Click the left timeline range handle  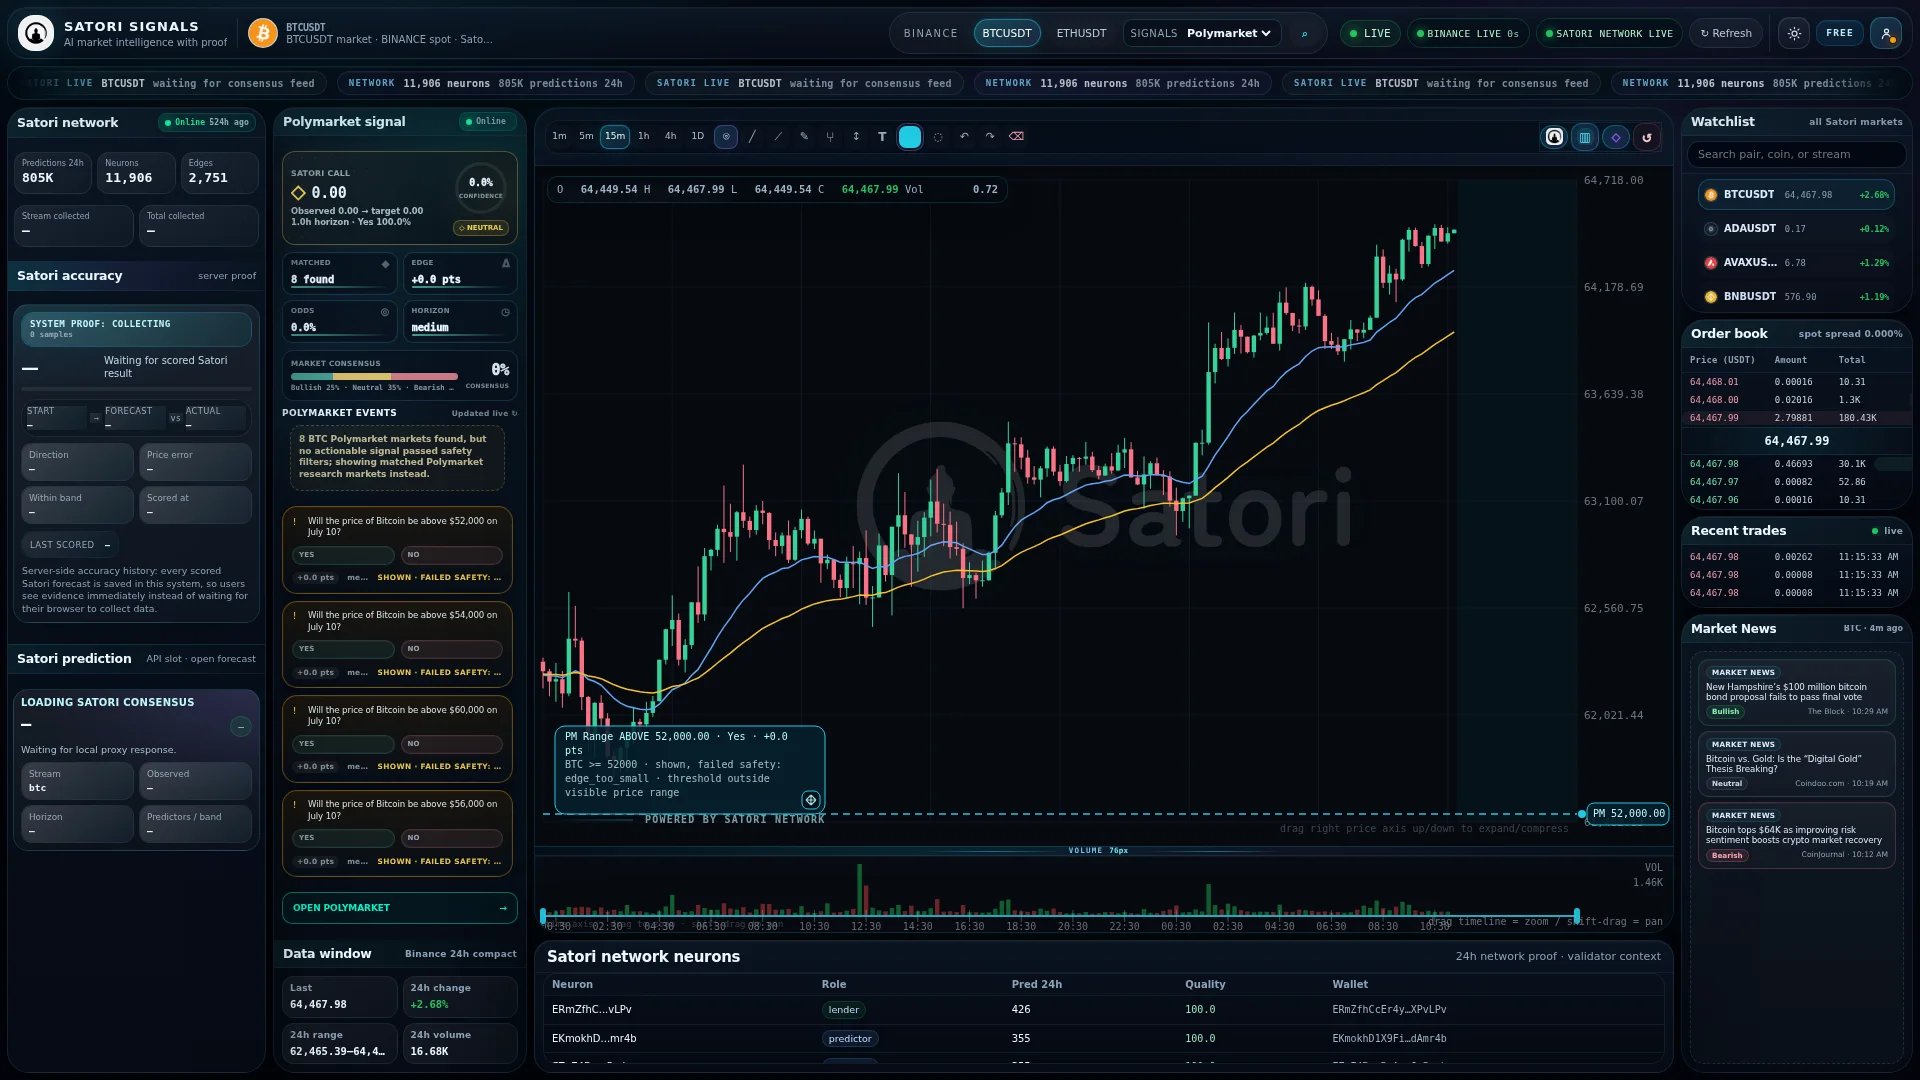(543, 916)
